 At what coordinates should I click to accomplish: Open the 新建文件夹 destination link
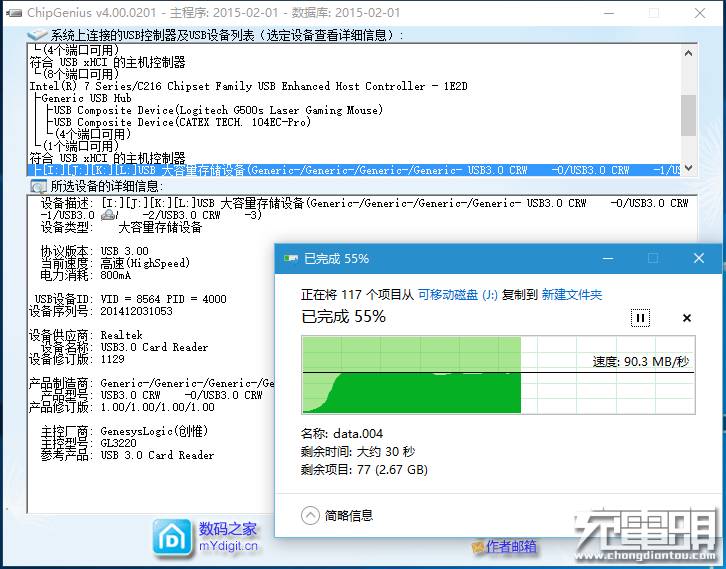point(572,295)
